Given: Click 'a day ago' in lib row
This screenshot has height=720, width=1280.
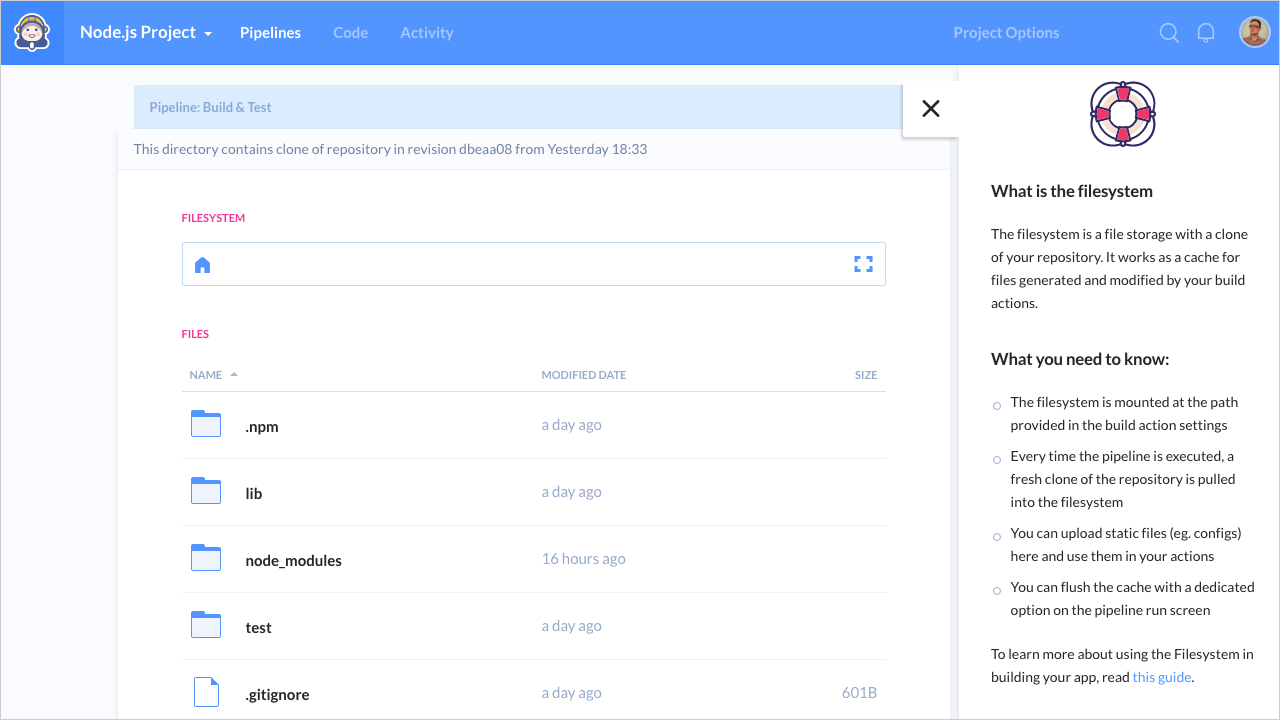Looking at the screenshot, I should 571,491.
